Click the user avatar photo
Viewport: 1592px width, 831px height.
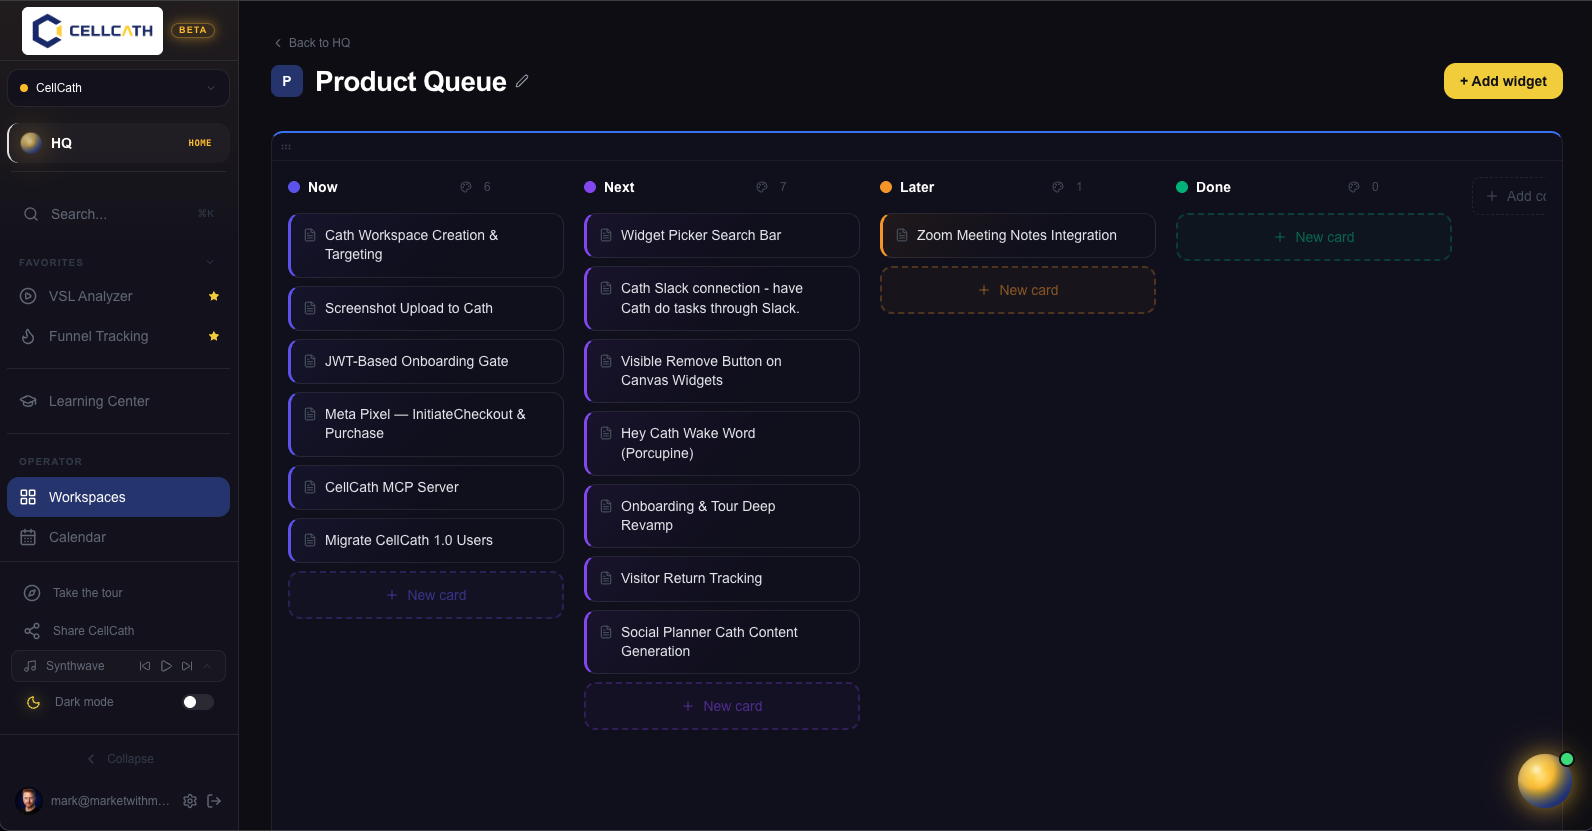[x=29, y=800]
